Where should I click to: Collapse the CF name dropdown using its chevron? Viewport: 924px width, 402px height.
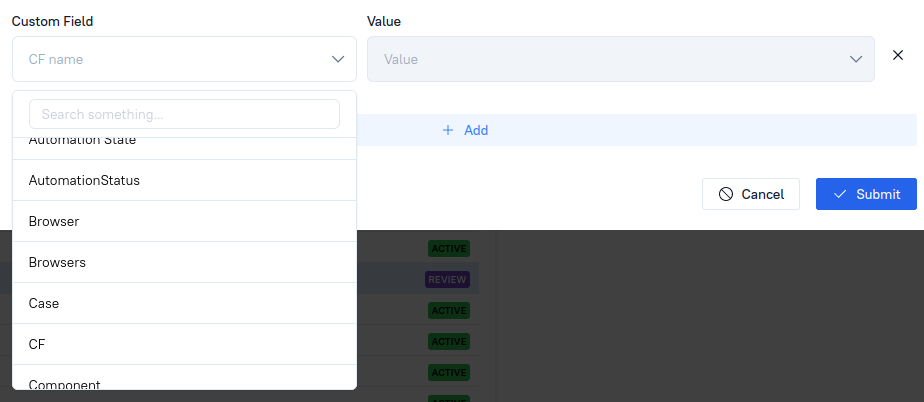click(x=338, y=60)
